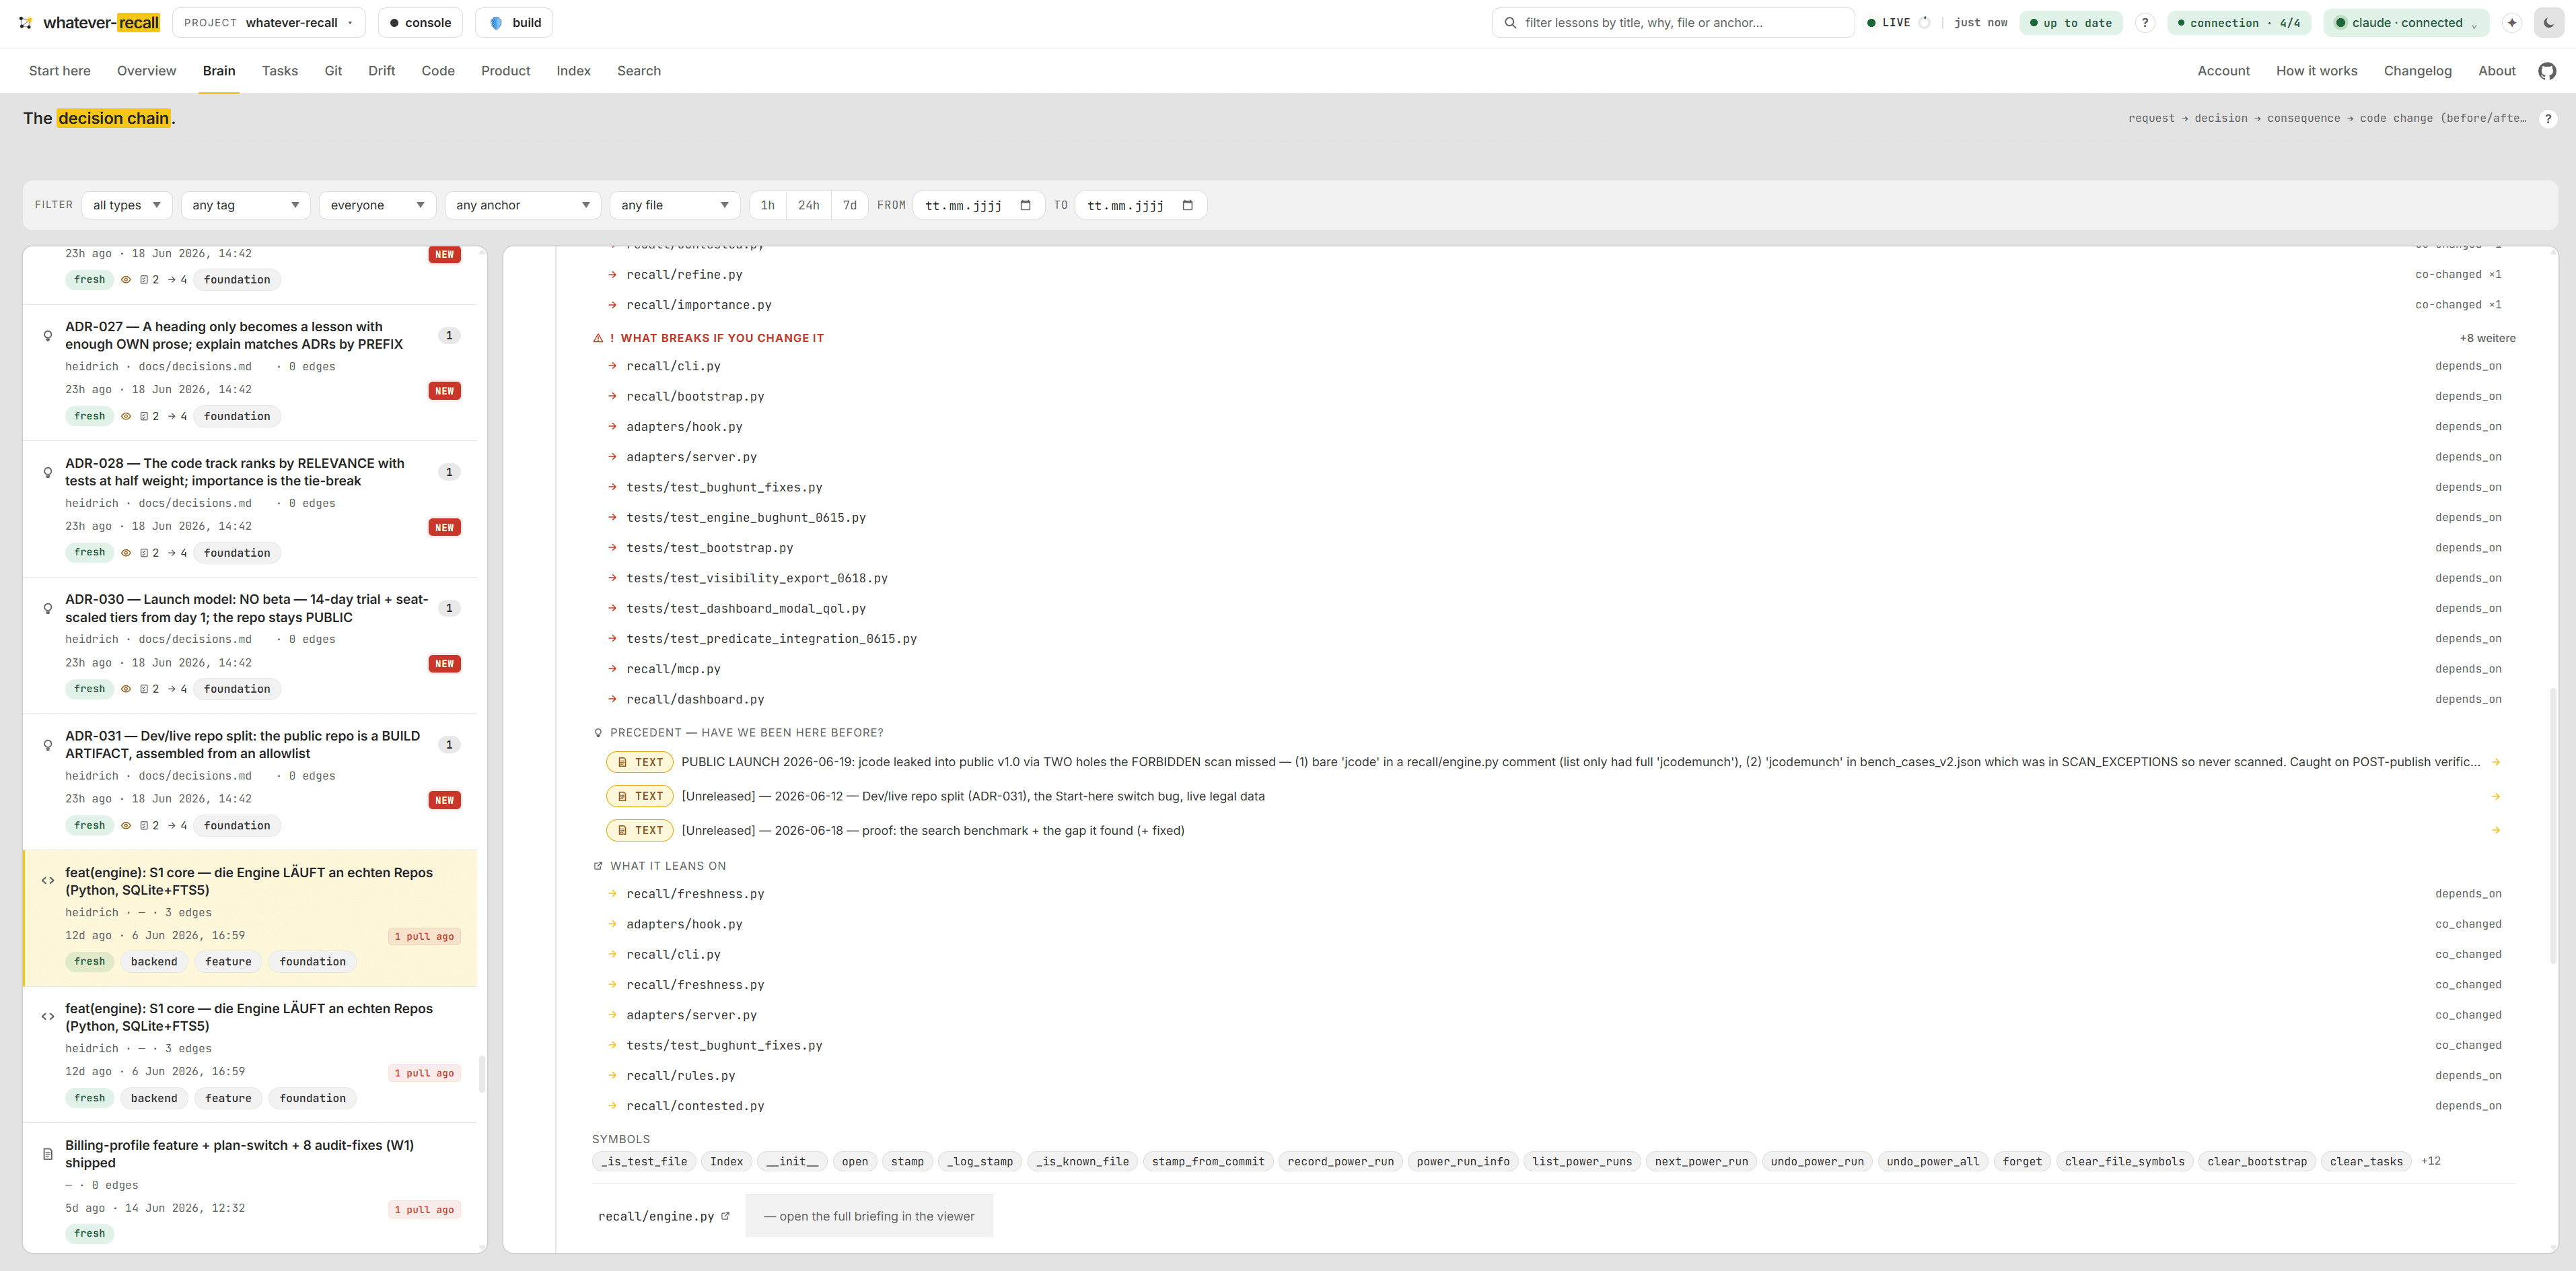Open the Start here tab
Screen dimensions: 2576x1271
coord(60,71)
